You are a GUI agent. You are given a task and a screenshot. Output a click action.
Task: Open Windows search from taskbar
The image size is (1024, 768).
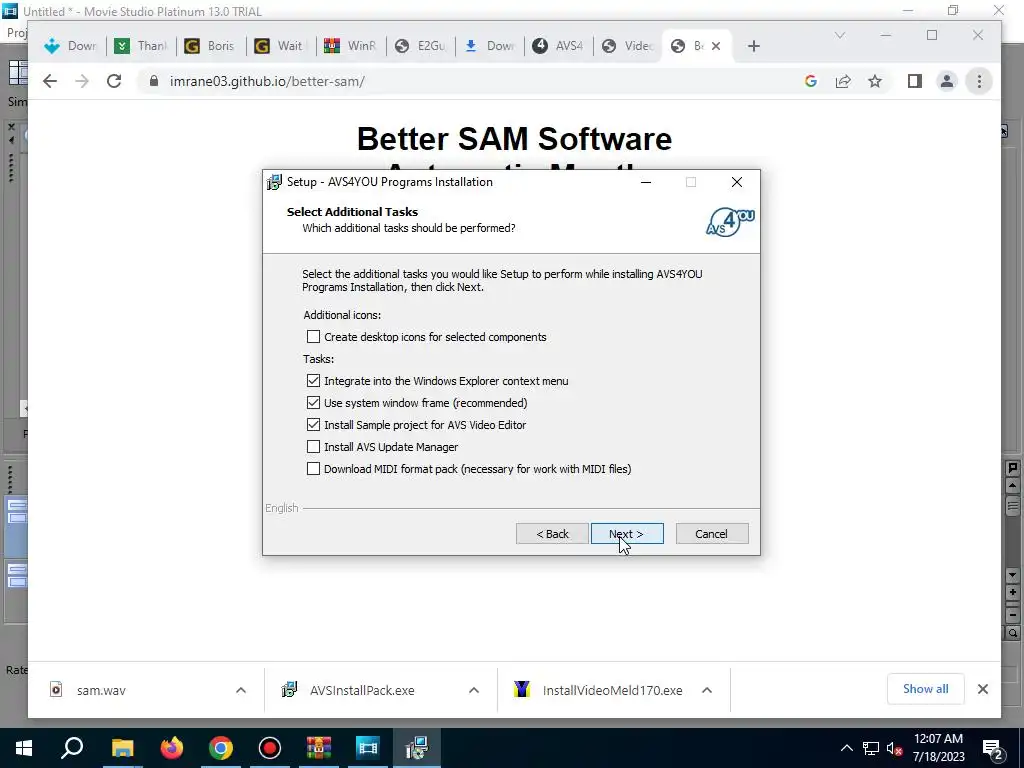pos(72,748)
